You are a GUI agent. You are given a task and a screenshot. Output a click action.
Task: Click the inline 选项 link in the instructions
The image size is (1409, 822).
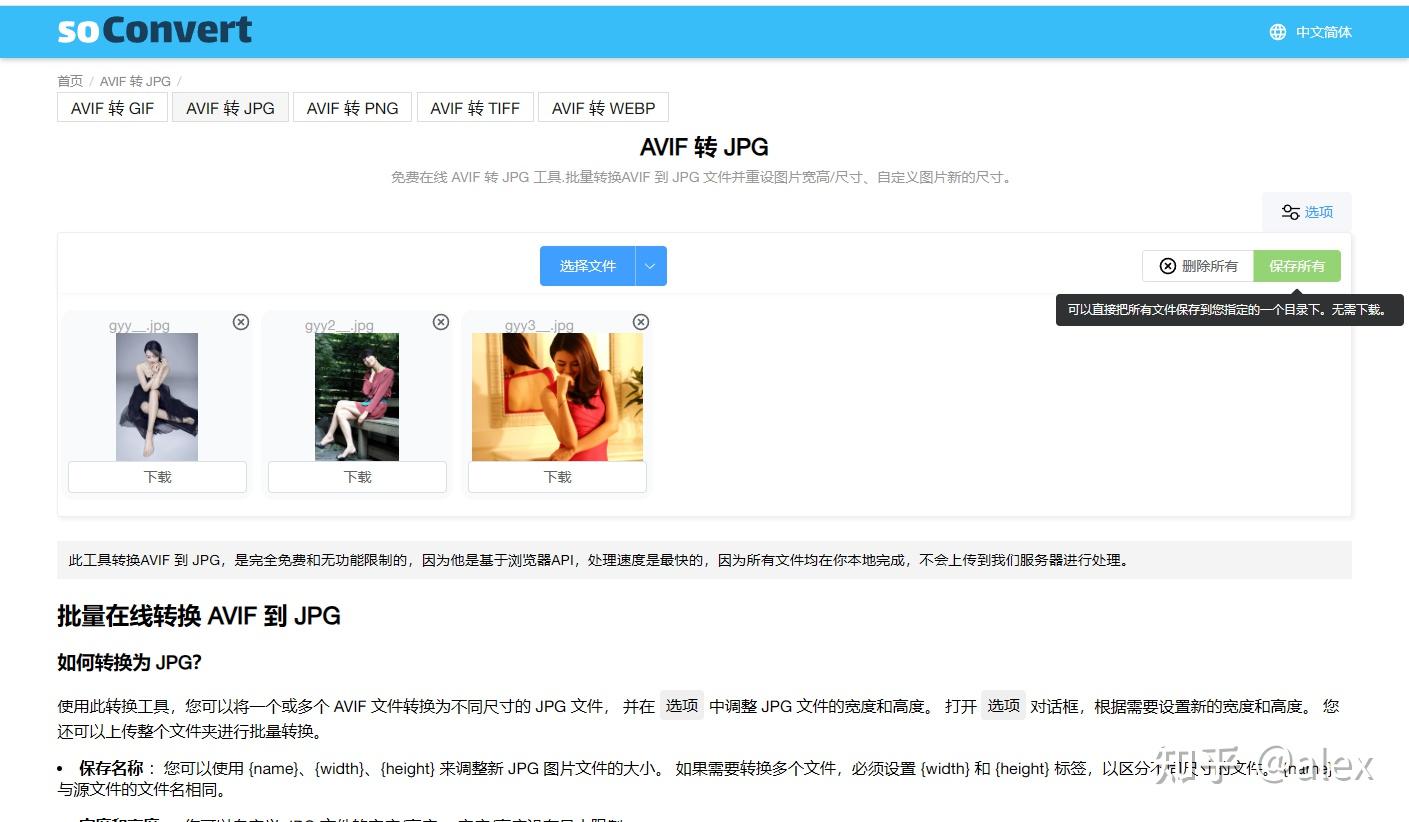click(682, 705)
